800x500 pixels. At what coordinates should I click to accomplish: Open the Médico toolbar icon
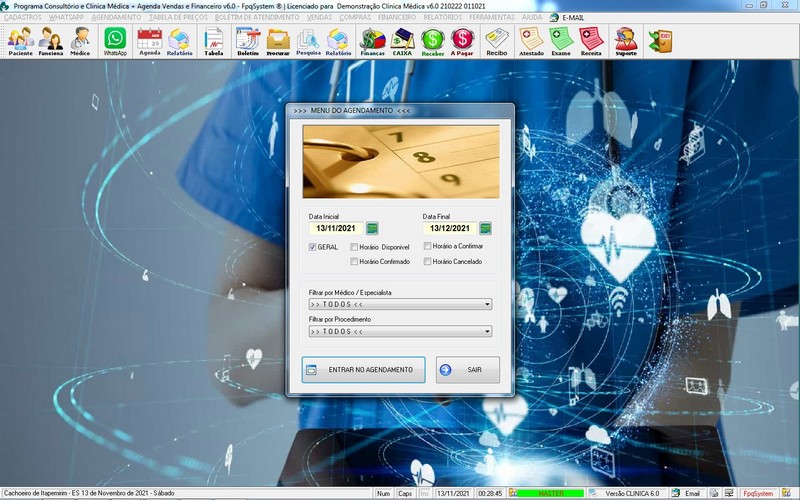point(80,41)
